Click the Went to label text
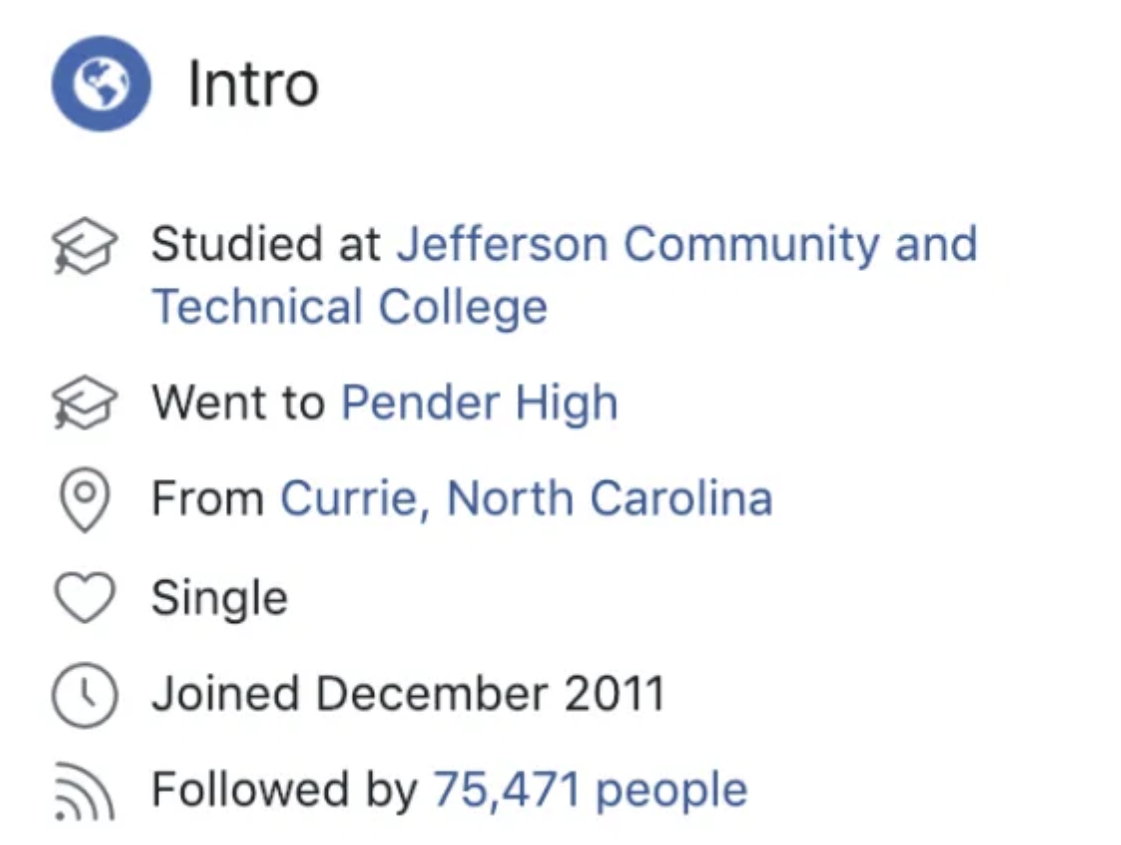This screenshot has height=845, width=1121. coord(238,402)
